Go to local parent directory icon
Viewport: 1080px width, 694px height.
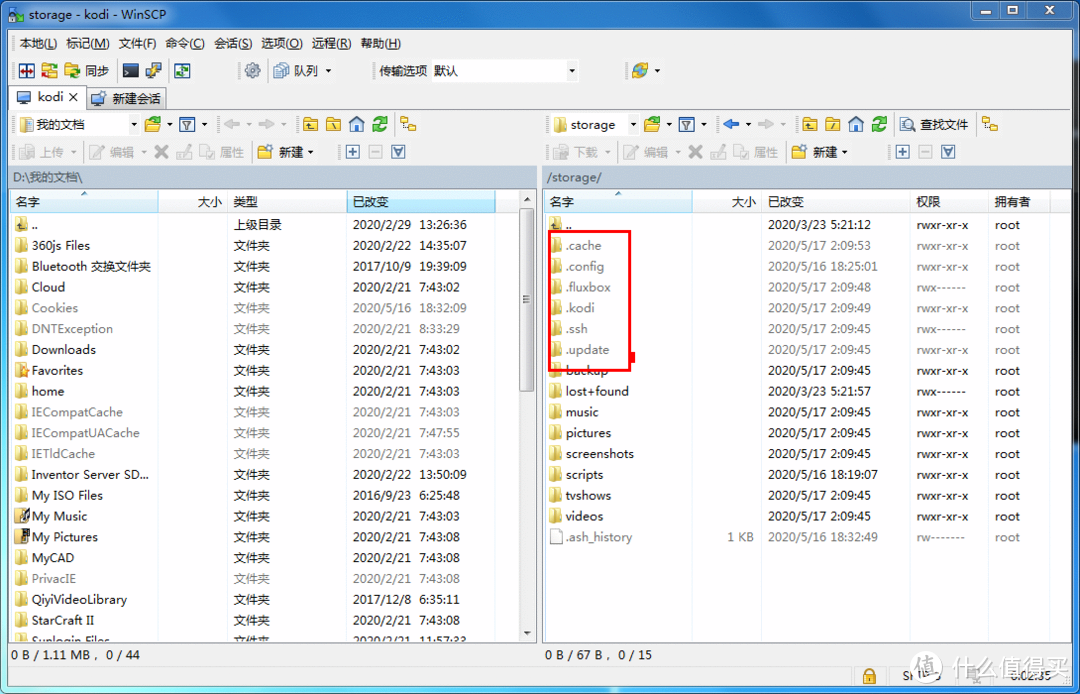pyautogui.click(x=311, y=125)
